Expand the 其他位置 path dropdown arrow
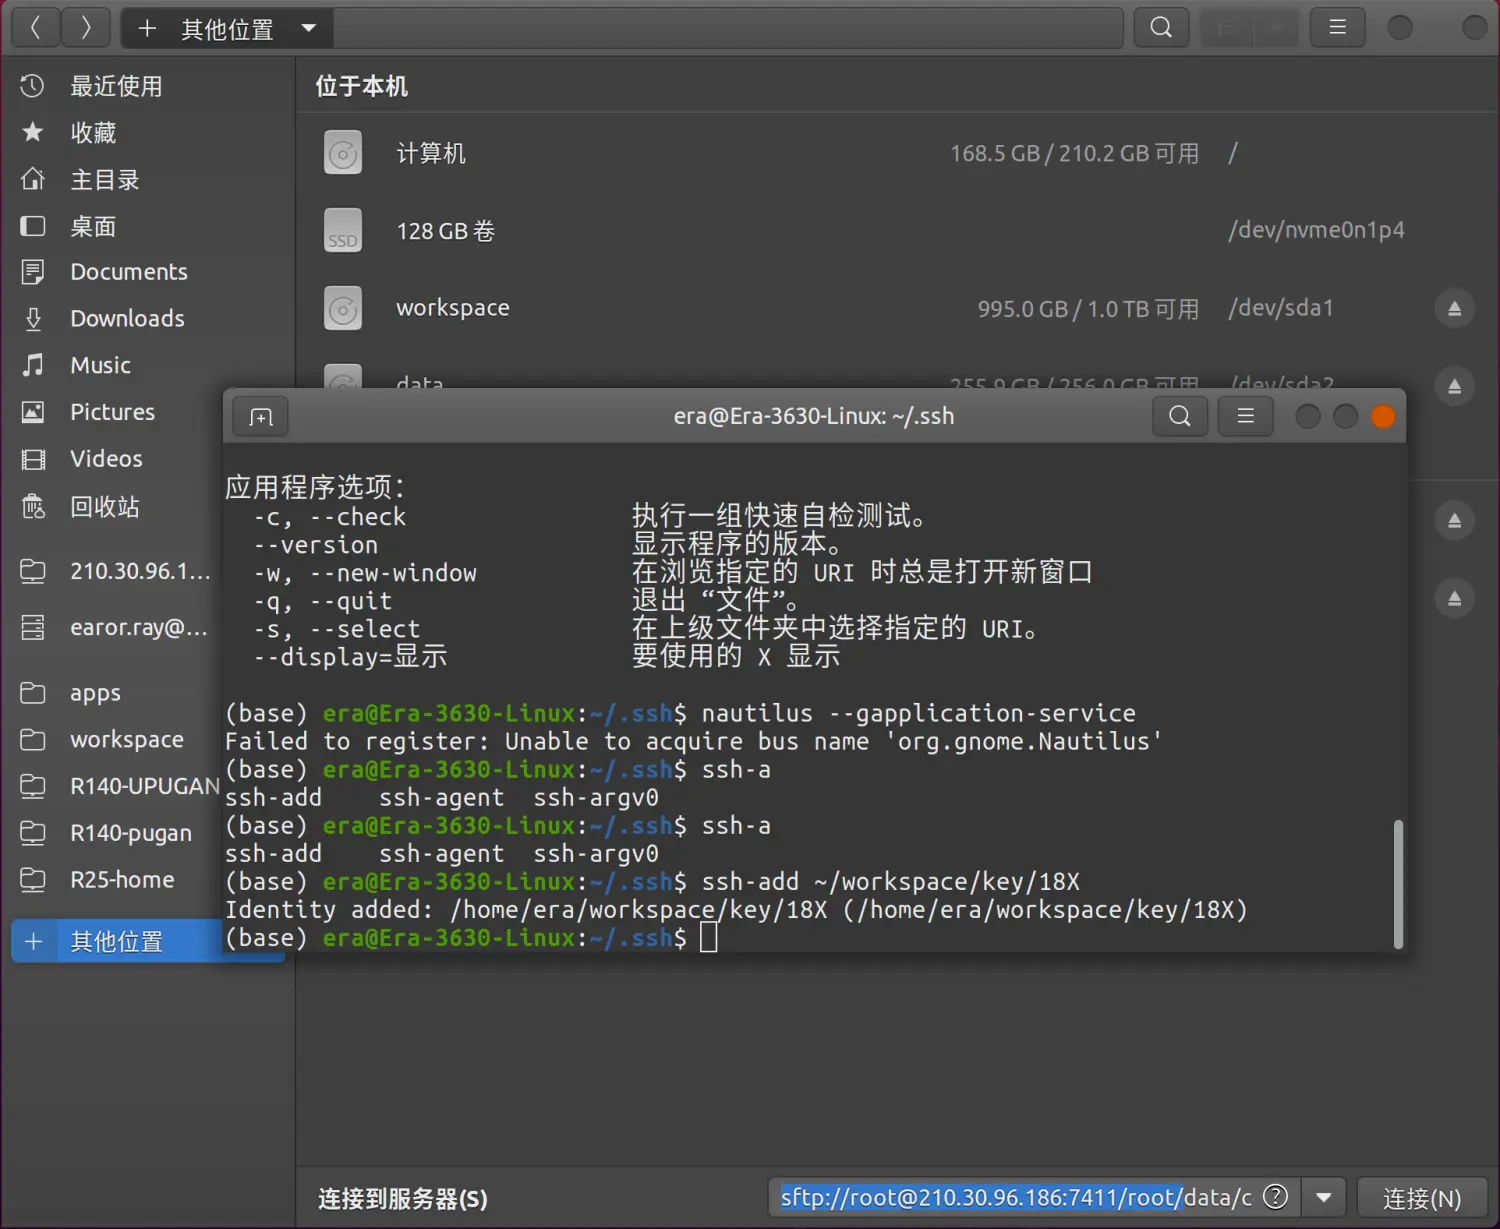The height and width of the screenshot is (1229, 1500). [309, 28]
